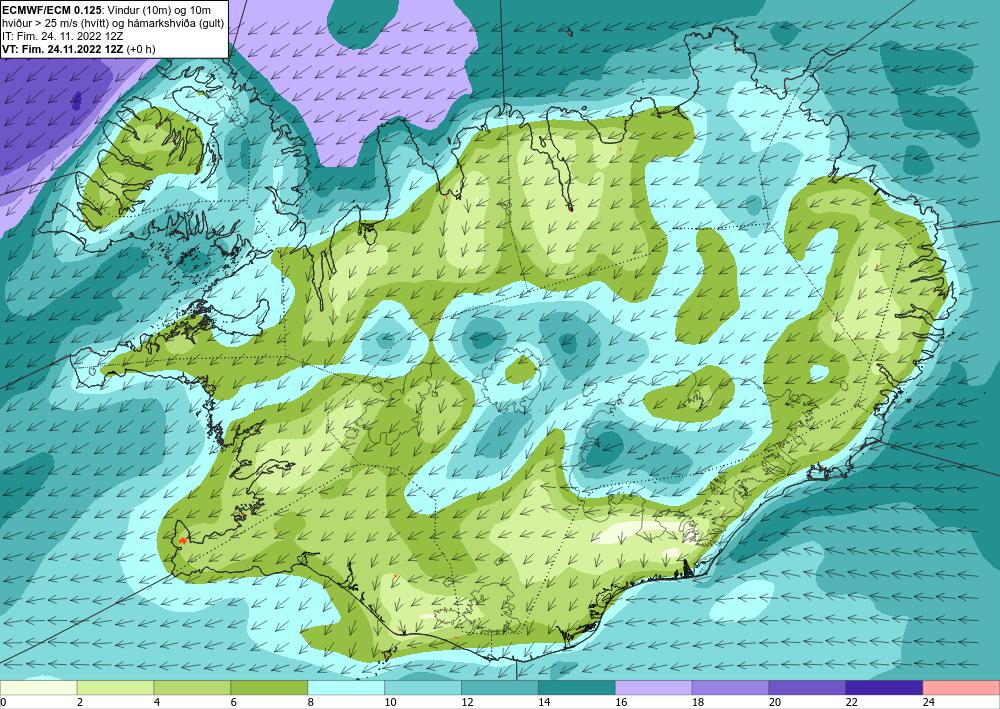
Task: Pick the indigo 22–24 m/s legend swatch
Action: click(x=884, y=688)
